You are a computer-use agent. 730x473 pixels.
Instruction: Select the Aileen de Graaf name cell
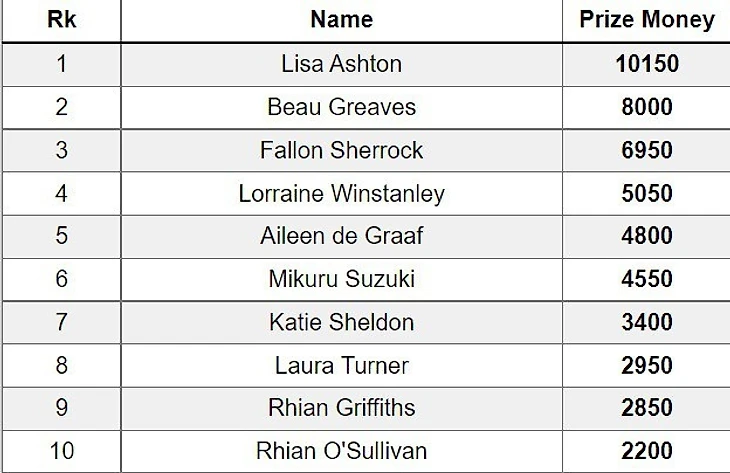[342, 236]
